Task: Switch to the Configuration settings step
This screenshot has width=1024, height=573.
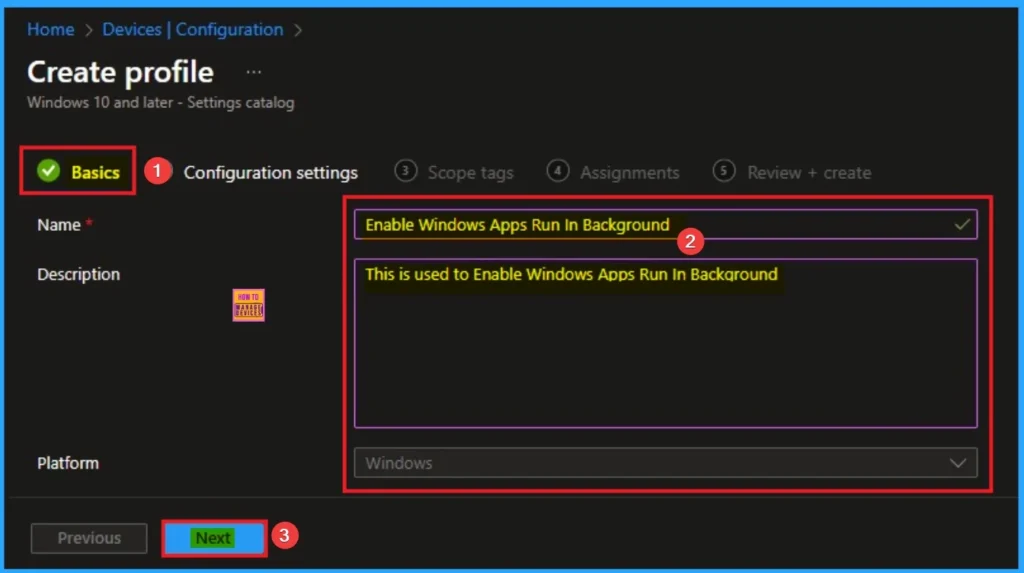Action: tap(270, 173)
